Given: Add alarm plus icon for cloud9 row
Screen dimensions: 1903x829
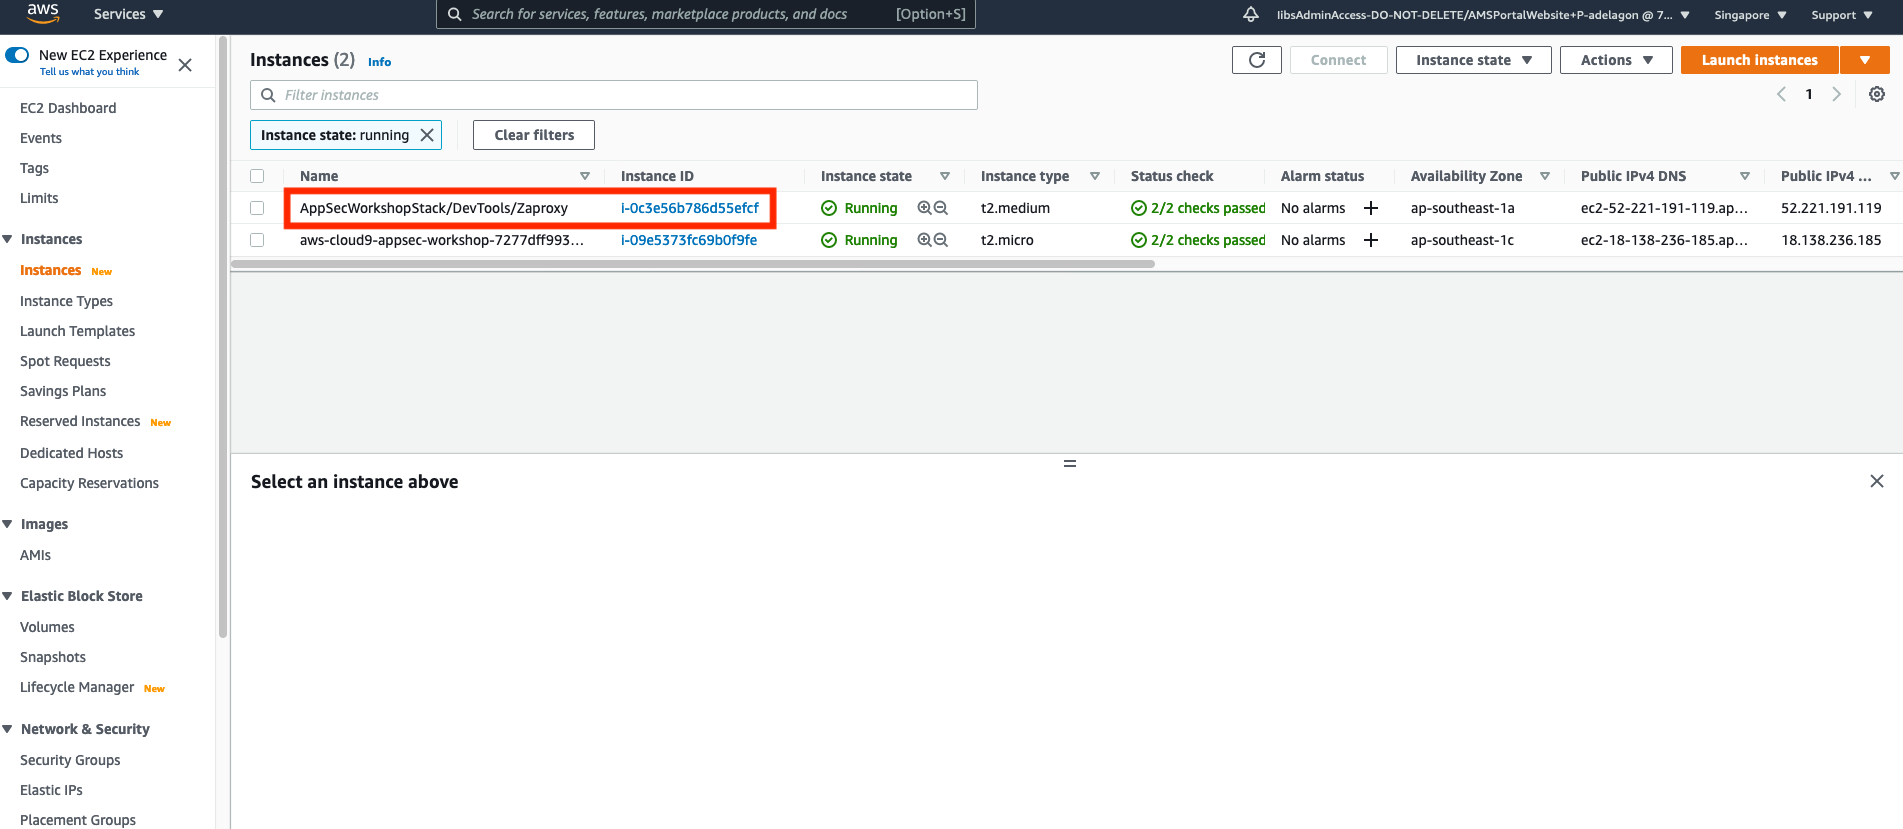Looking at the screenshot, I should tap(1371, 240).
